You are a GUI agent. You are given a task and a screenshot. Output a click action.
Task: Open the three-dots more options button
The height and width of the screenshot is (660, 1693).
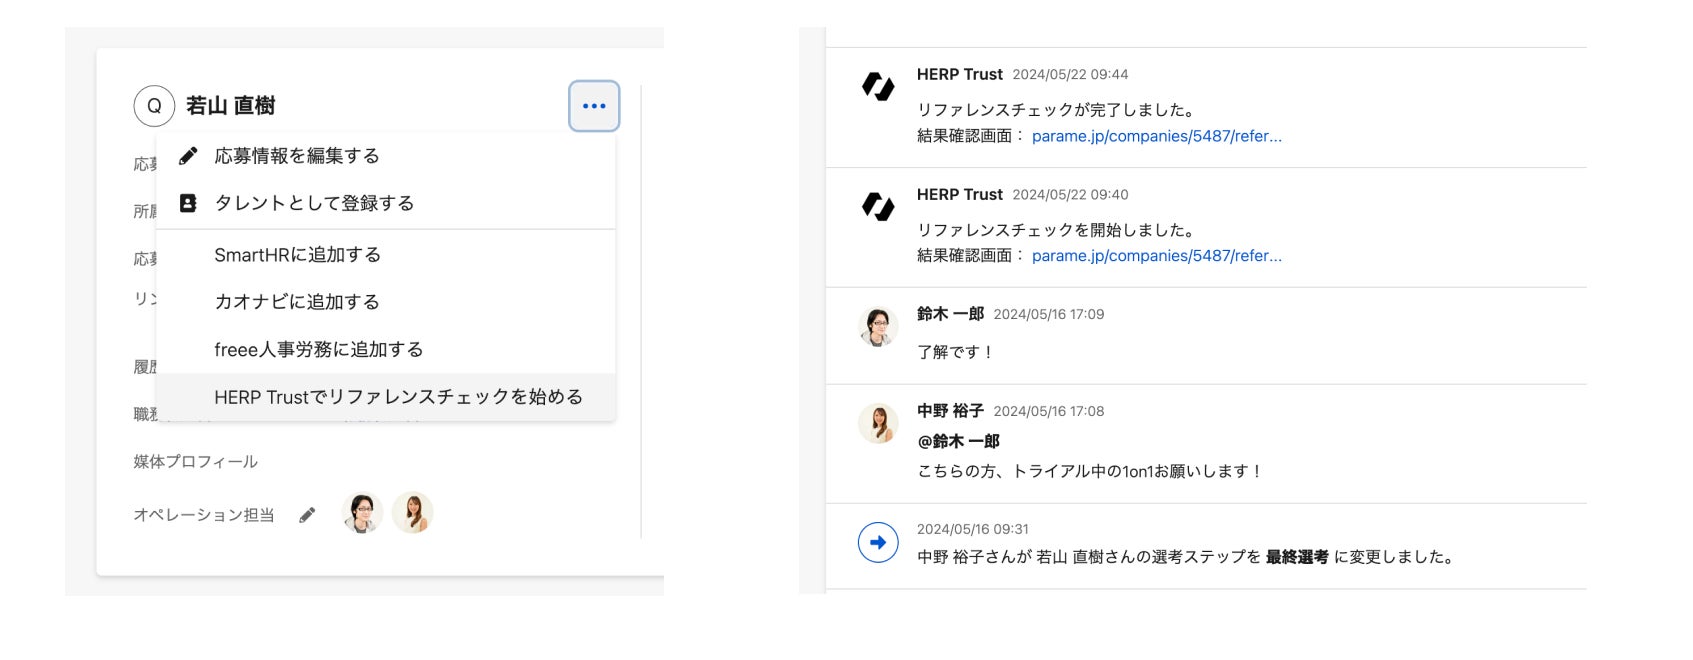pos(594,106)
